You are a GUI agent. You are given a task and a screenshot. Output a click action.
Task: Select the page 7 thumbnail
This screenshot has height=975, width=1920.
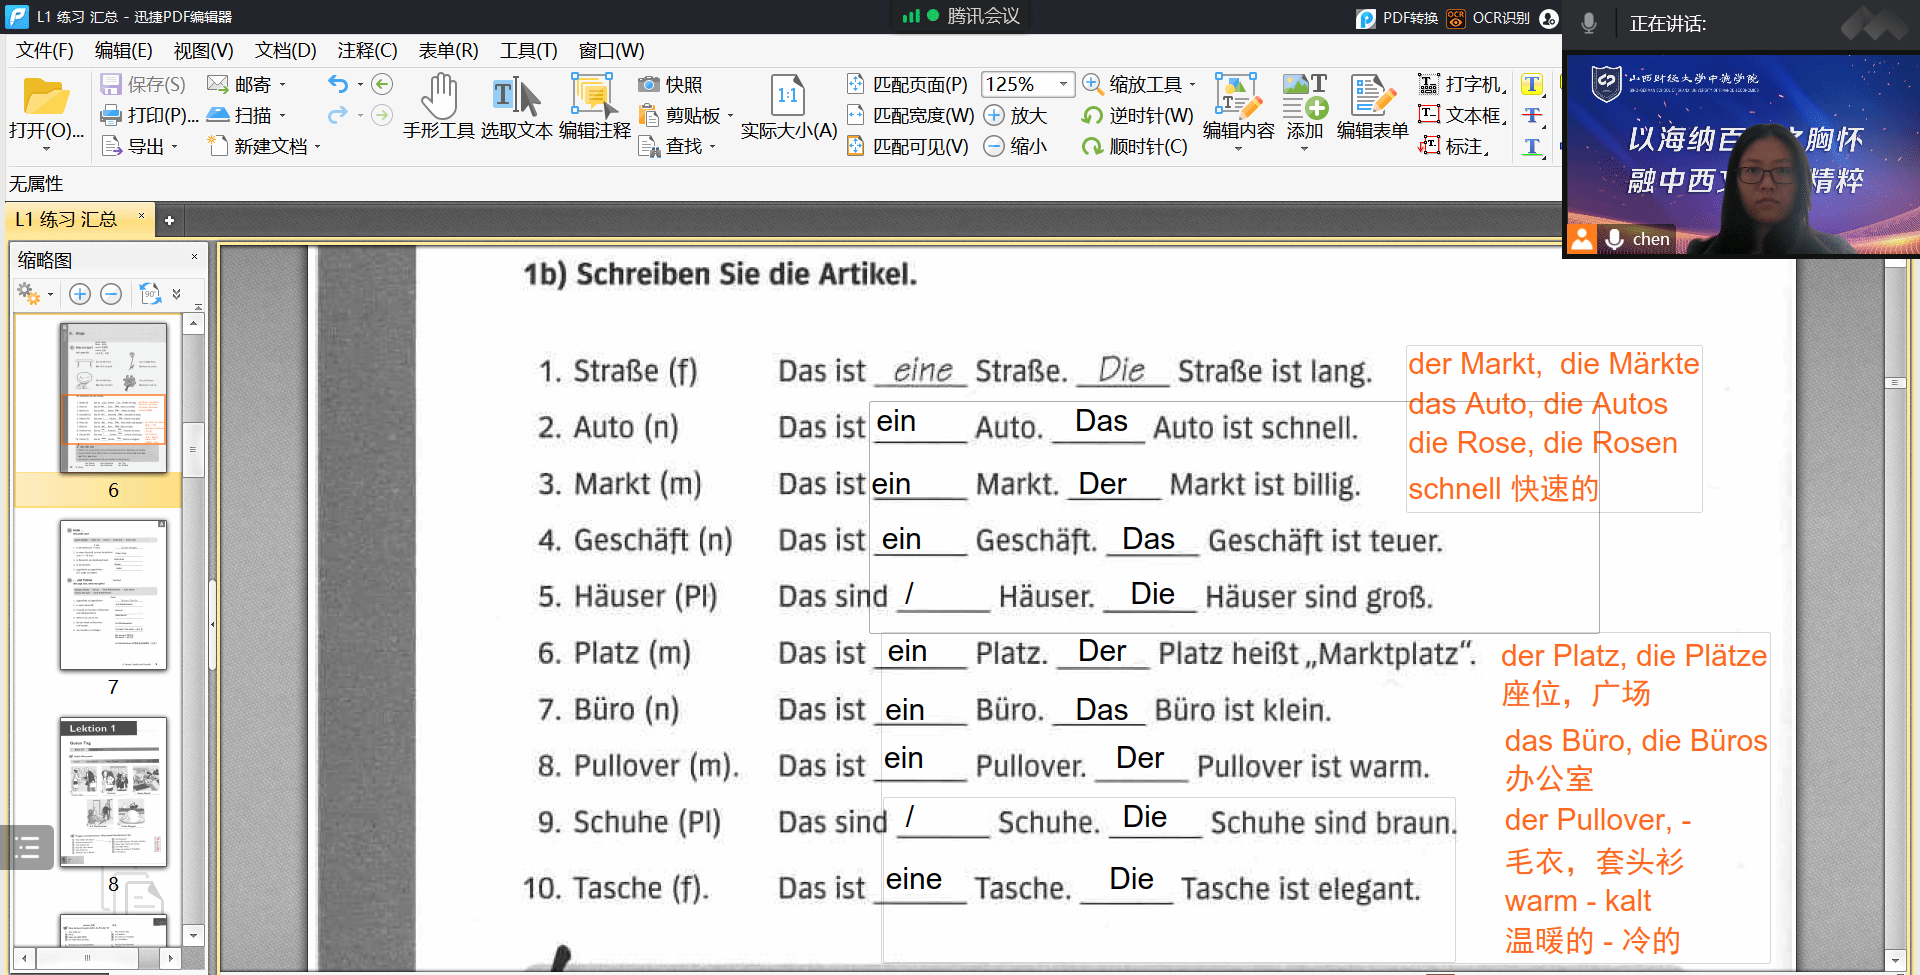pos(113,596)
